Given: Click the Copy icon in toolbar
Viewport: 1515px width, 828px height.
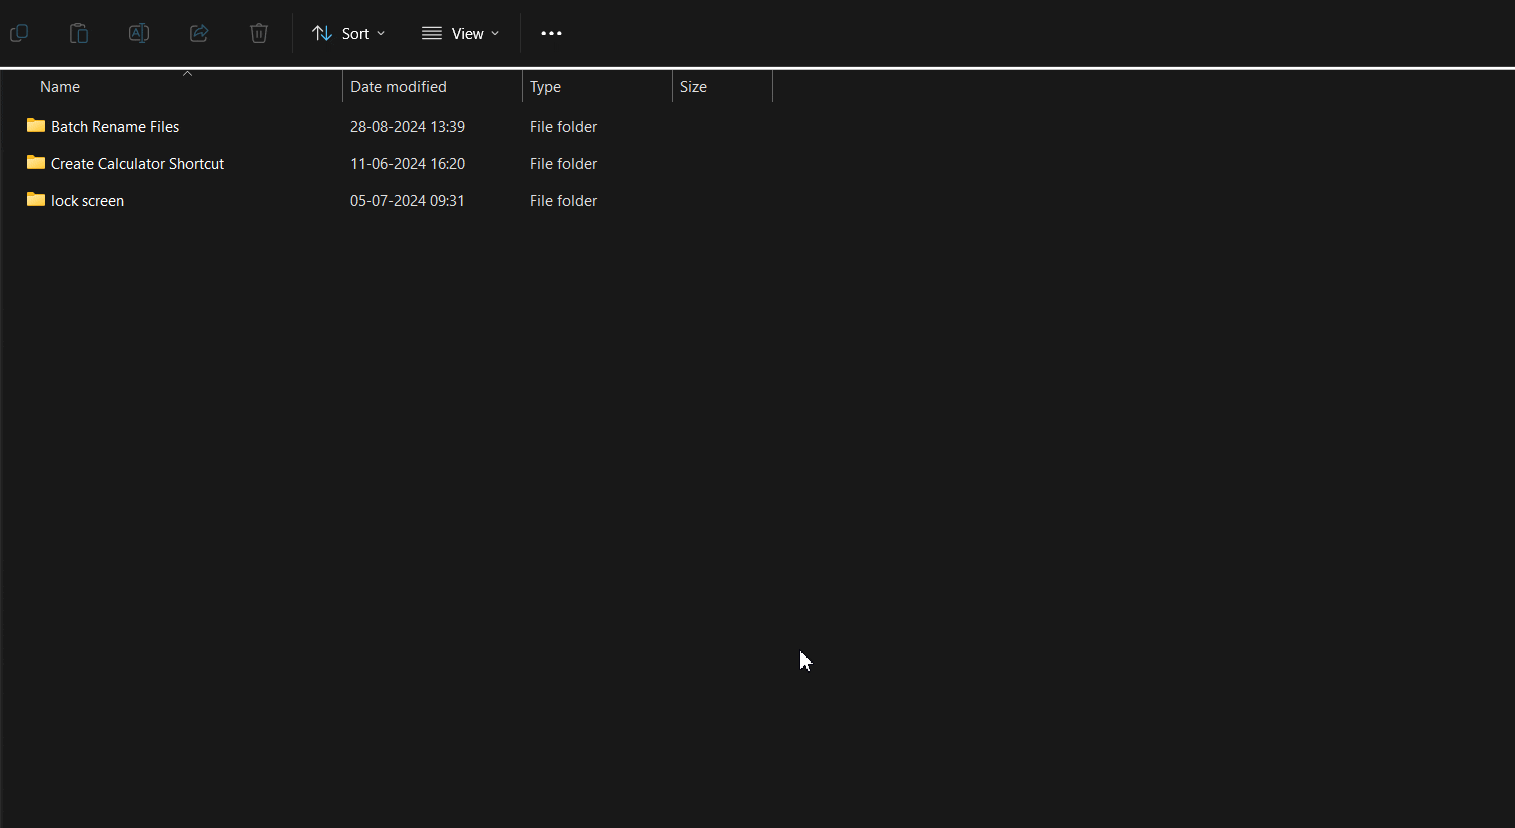Looking at the screenshot, I should pyautogui.click(x=19, y=33).
